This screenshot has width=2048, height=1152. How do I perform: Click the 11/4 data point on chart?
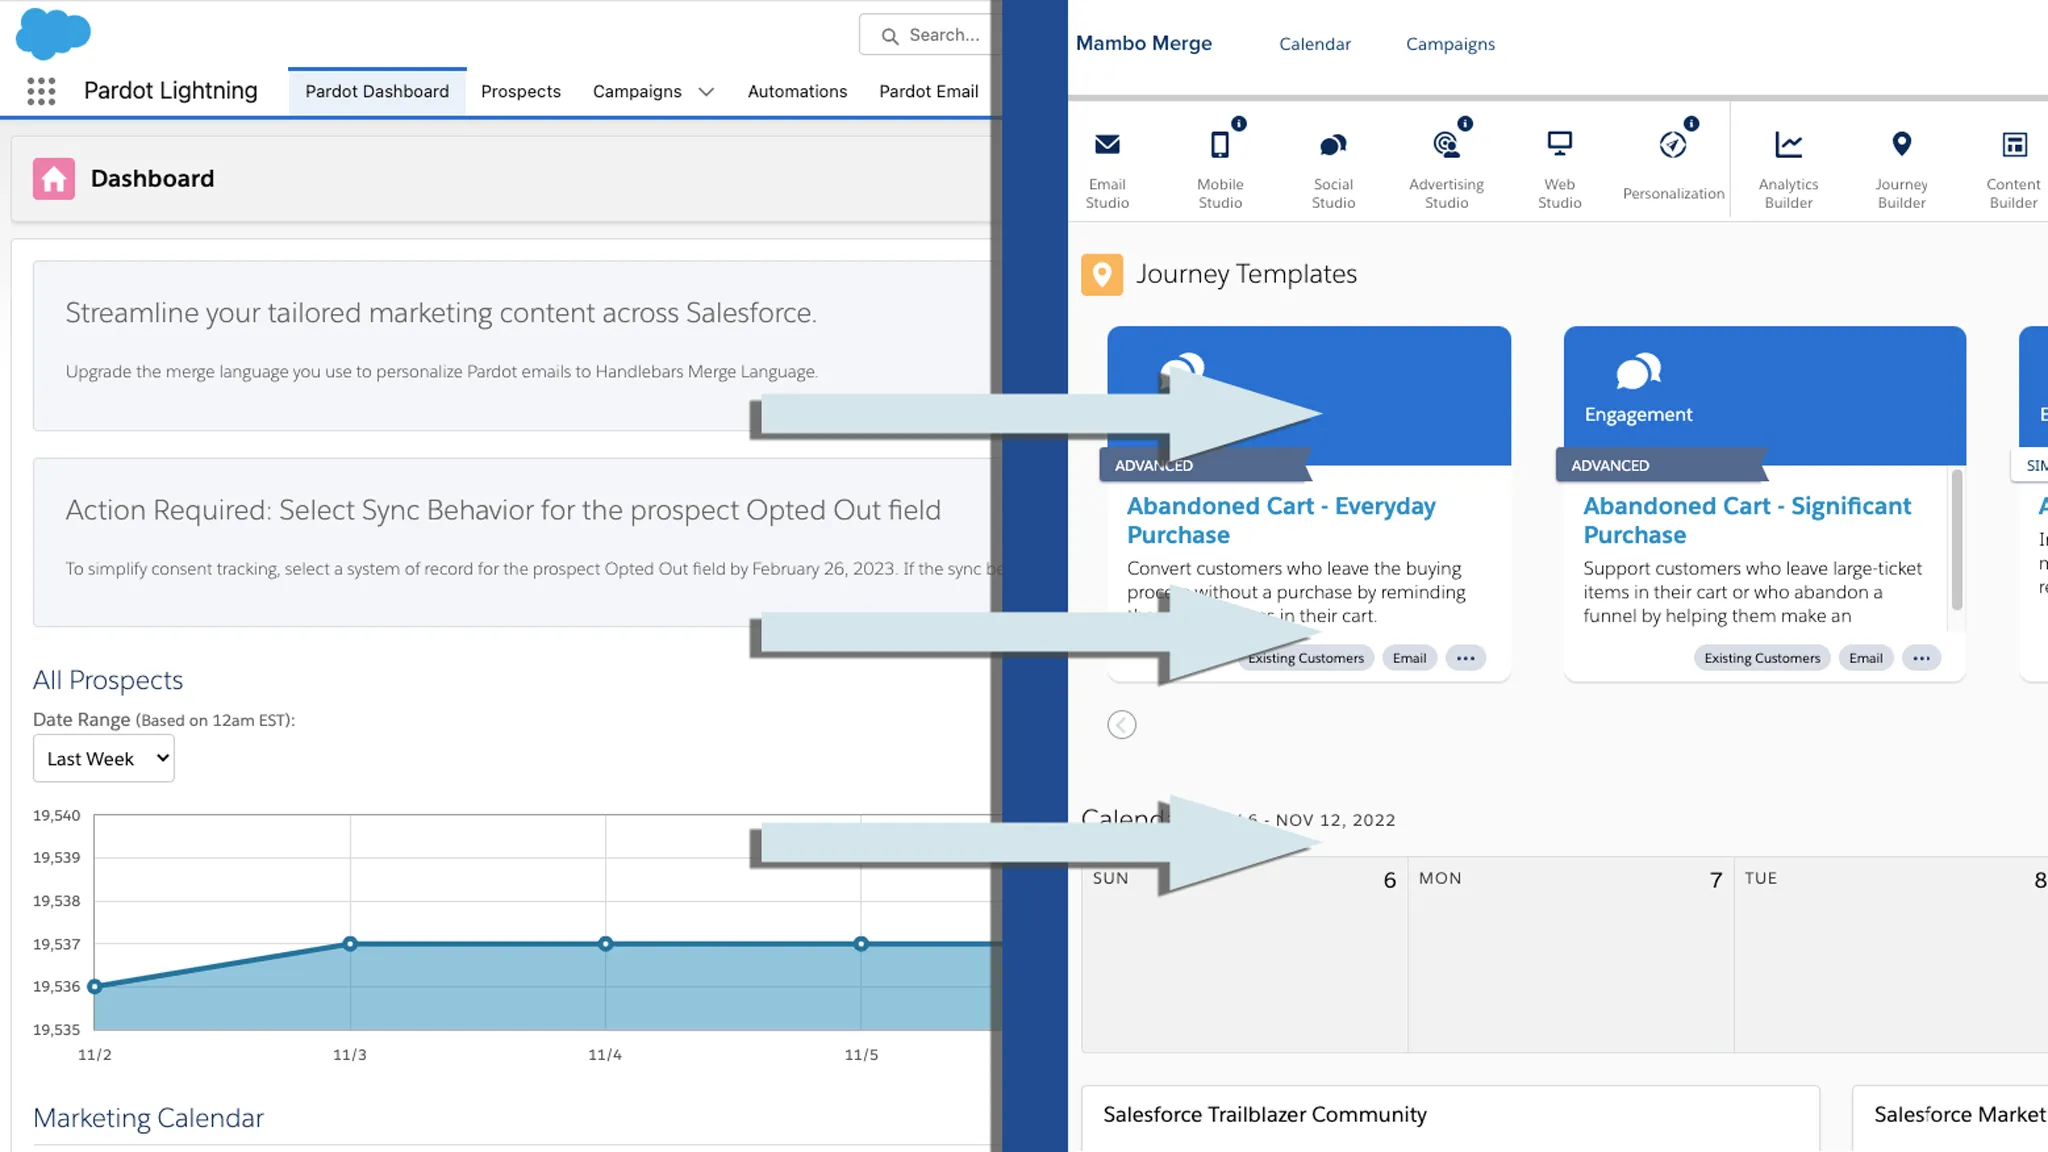606,944
